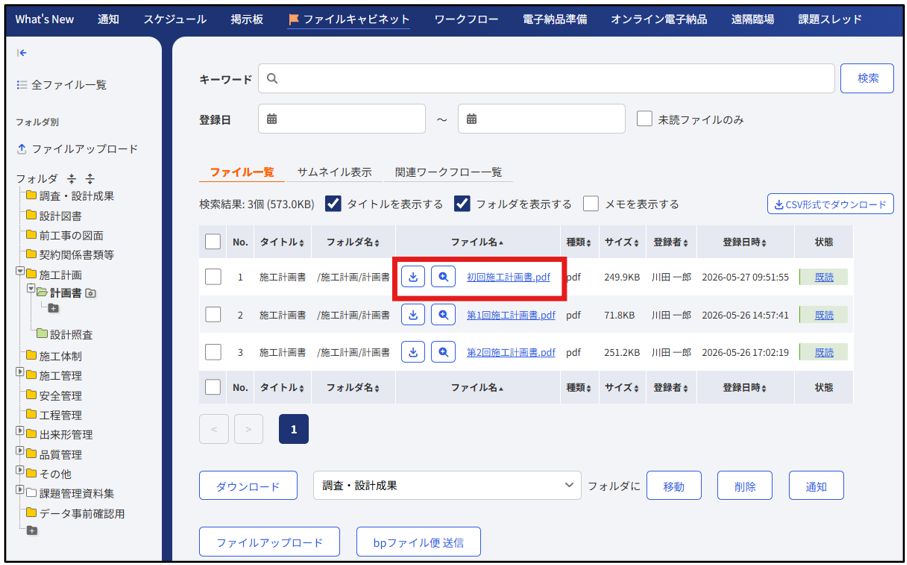Collapse the 施工計画 folder tree node
This screenshot has height=565, width=907.
(20, 271)
